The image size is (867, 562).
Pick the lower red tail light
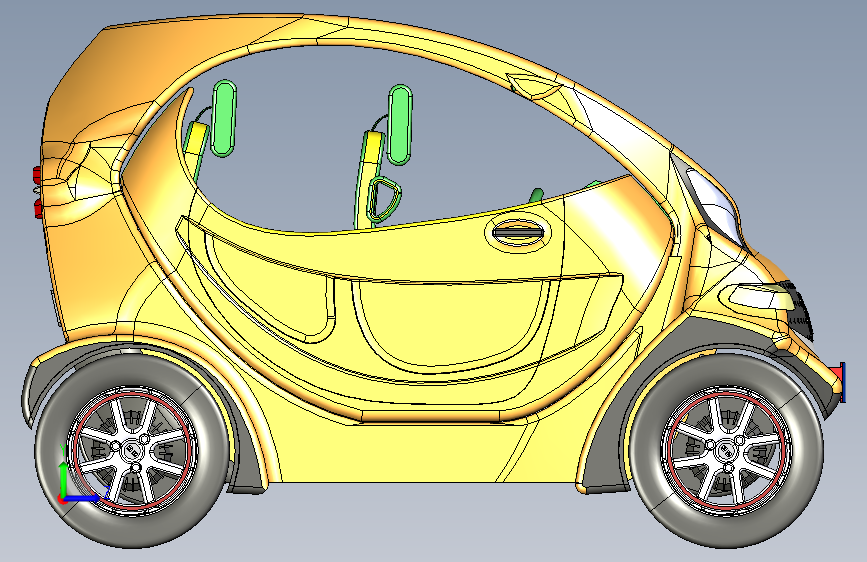coord(38,209)
